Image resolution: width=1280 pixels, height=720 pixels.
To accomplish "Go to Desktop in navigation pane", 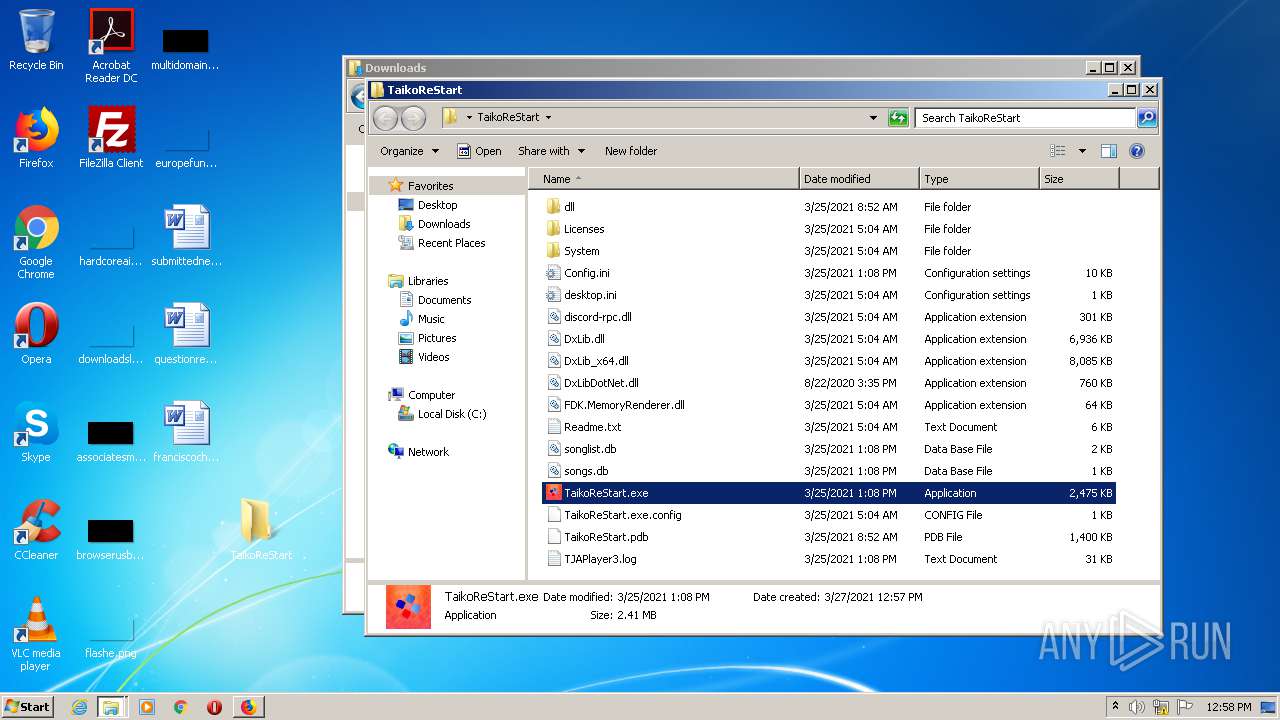I will pyautogui.click(x=437, y=205).
